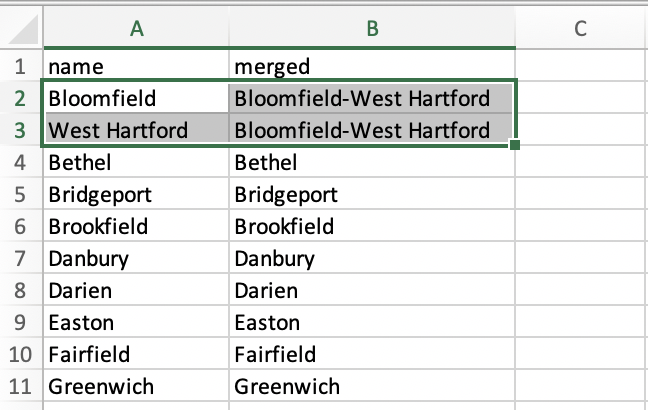Select column C header

581,28
